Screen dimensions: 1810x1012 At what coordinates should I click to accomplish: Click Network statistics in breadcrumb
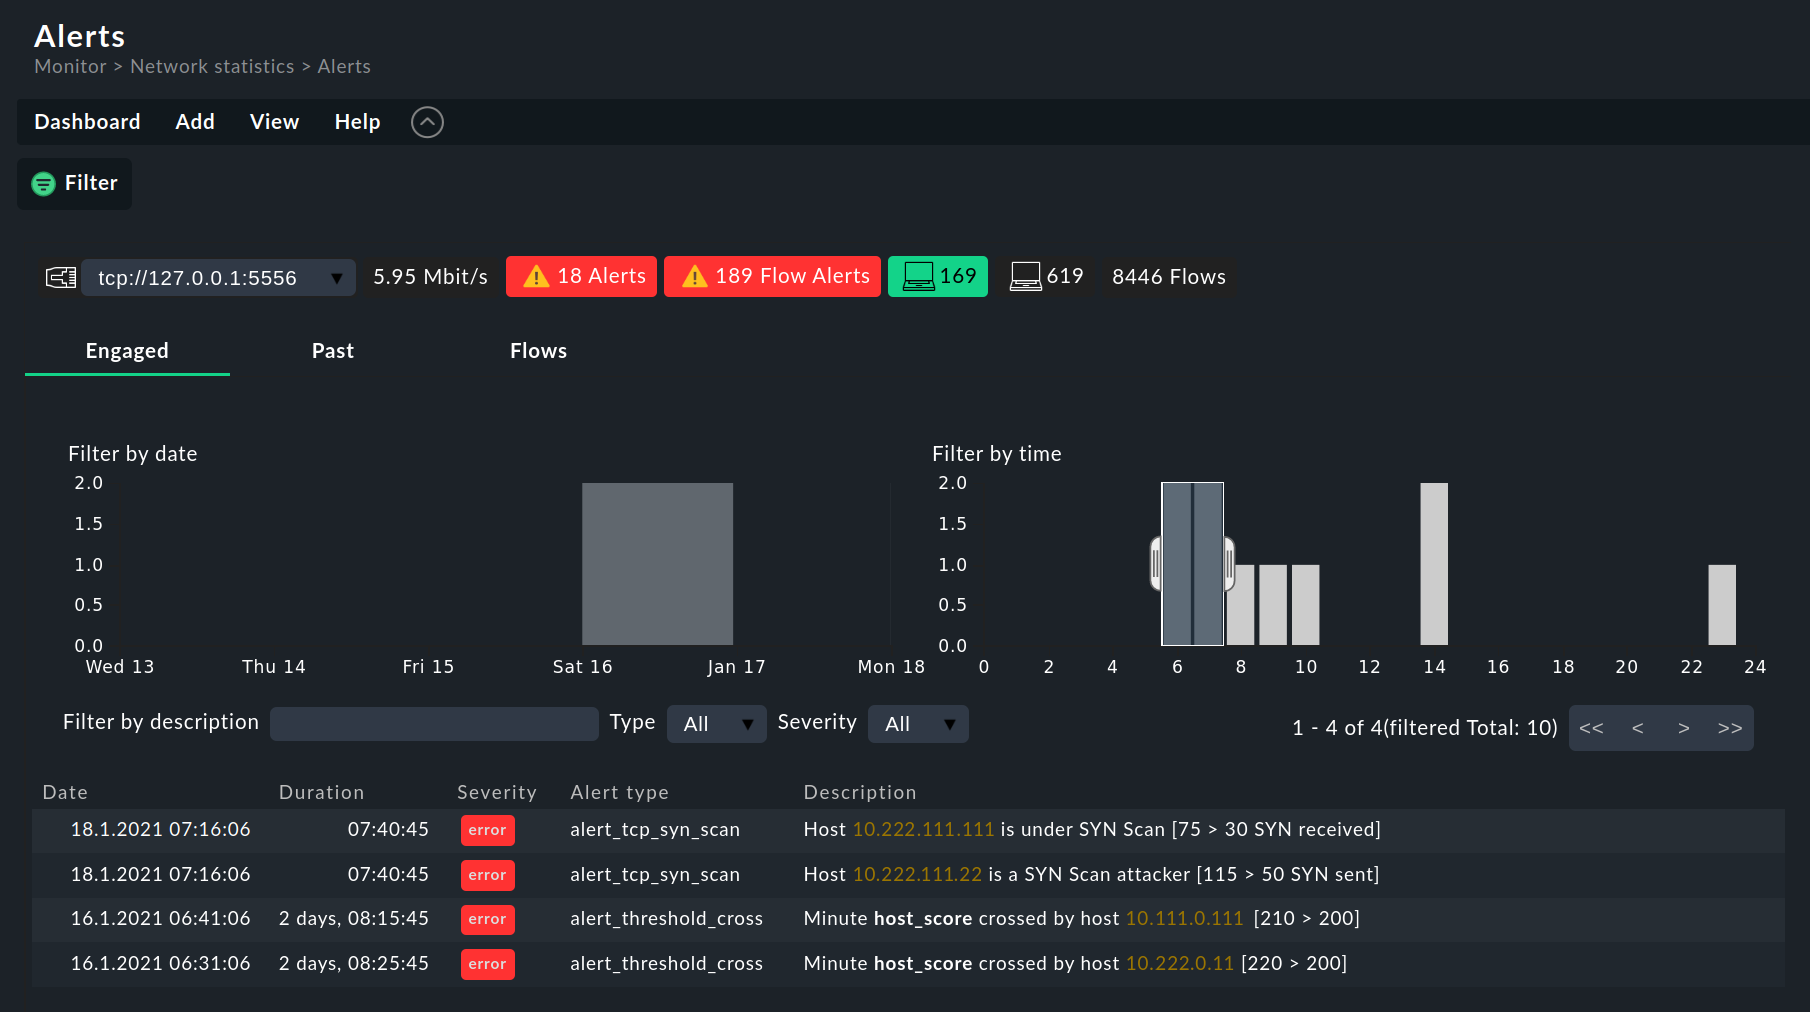click(x=212, y=67)
